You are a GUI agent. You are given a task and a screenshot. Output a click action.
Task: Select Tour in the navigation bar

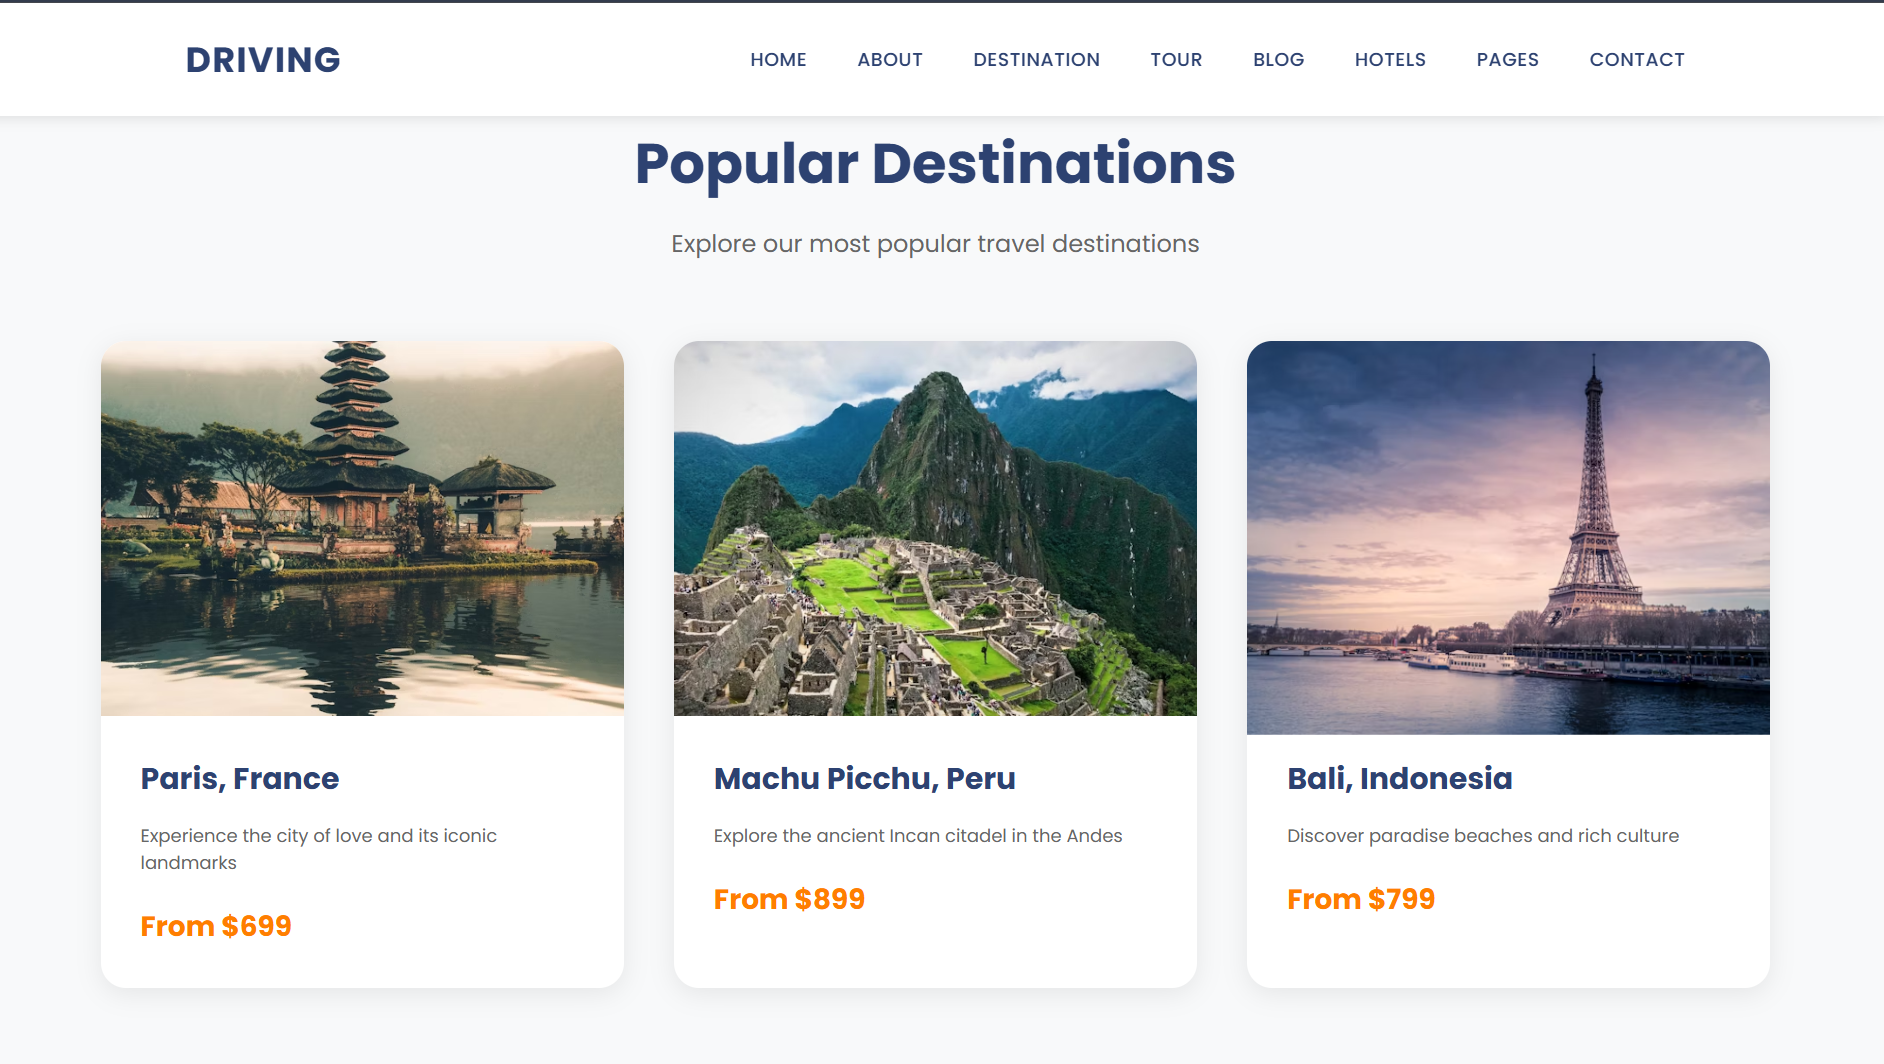(x=1176, y=60)
